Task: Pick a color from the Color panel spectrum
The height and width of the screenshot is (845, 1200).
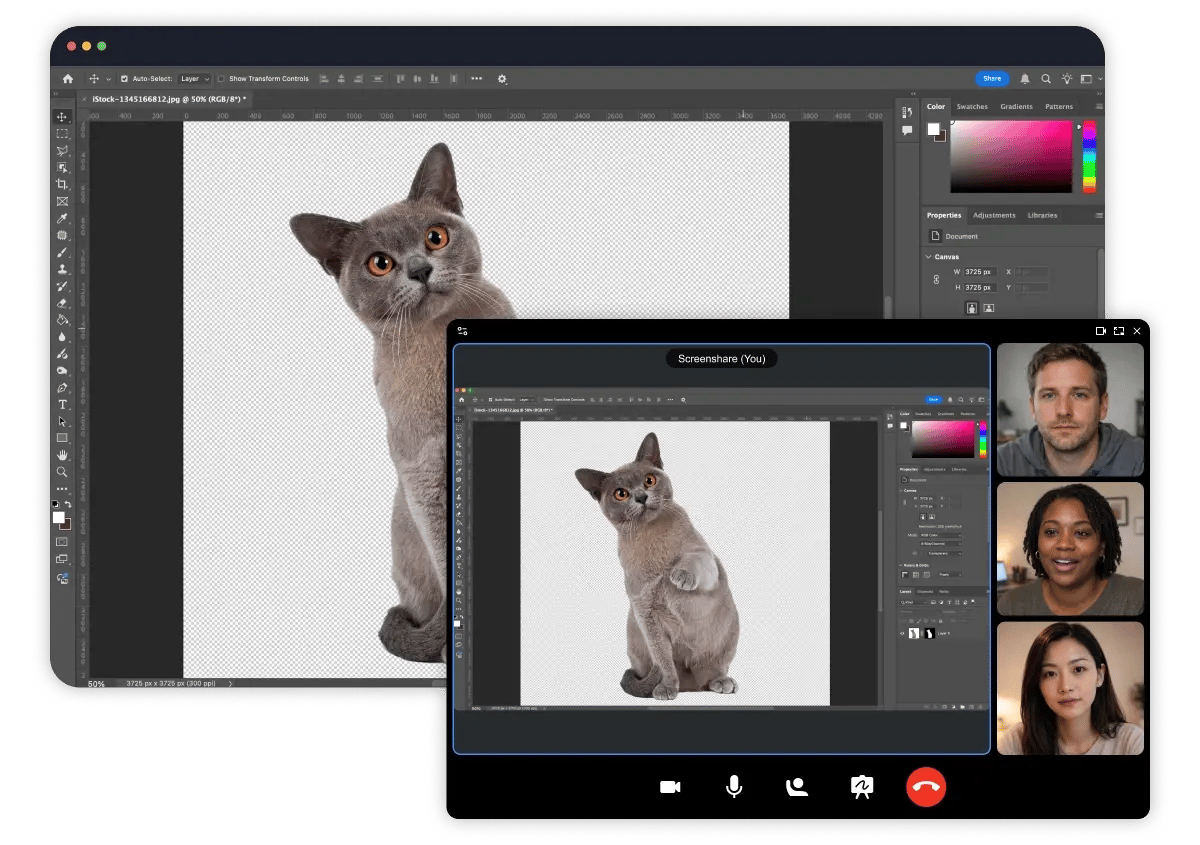Action: click(x=1010, y=157)
